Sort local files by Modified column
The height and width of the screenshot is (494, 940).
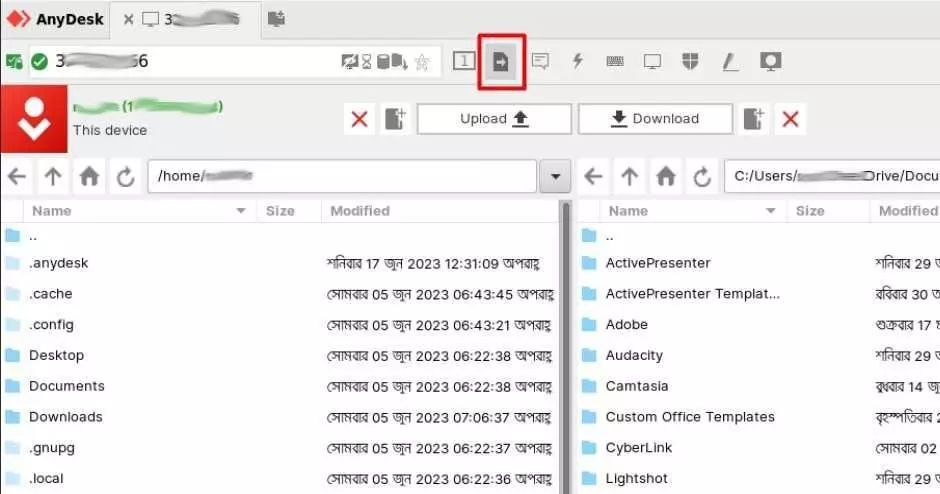(439, 211)
